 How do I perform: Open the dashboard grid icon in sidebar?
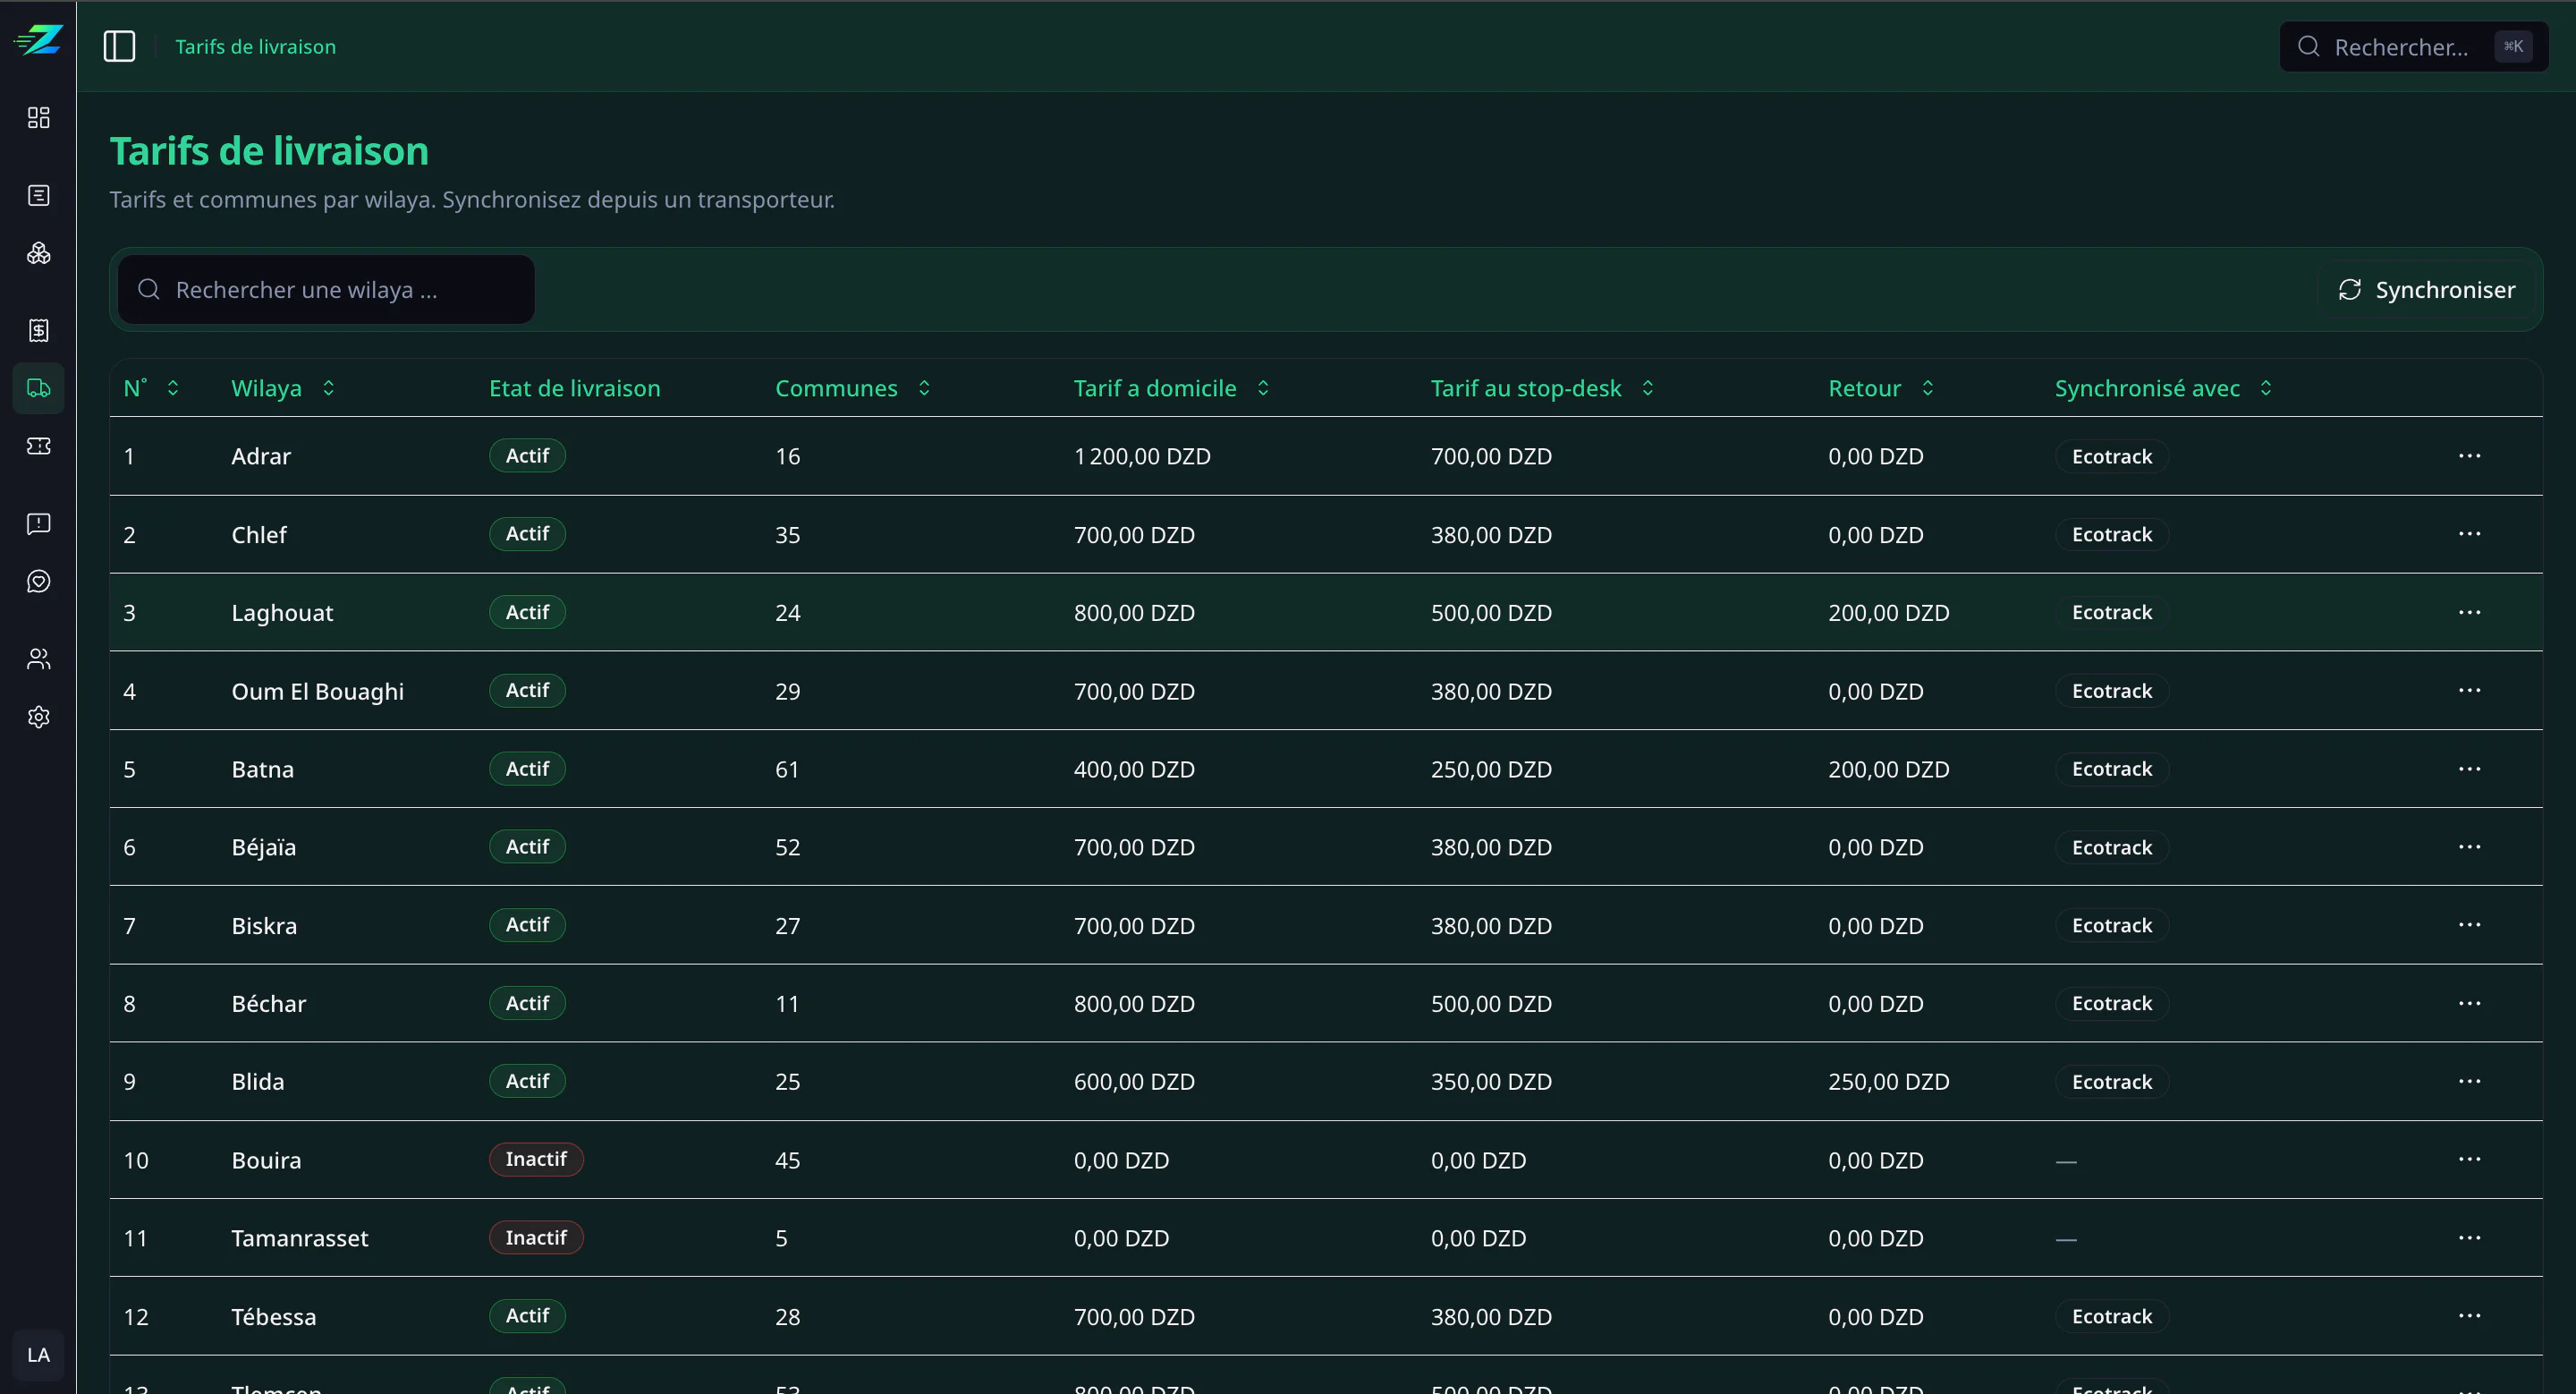(x=38, y=118)
